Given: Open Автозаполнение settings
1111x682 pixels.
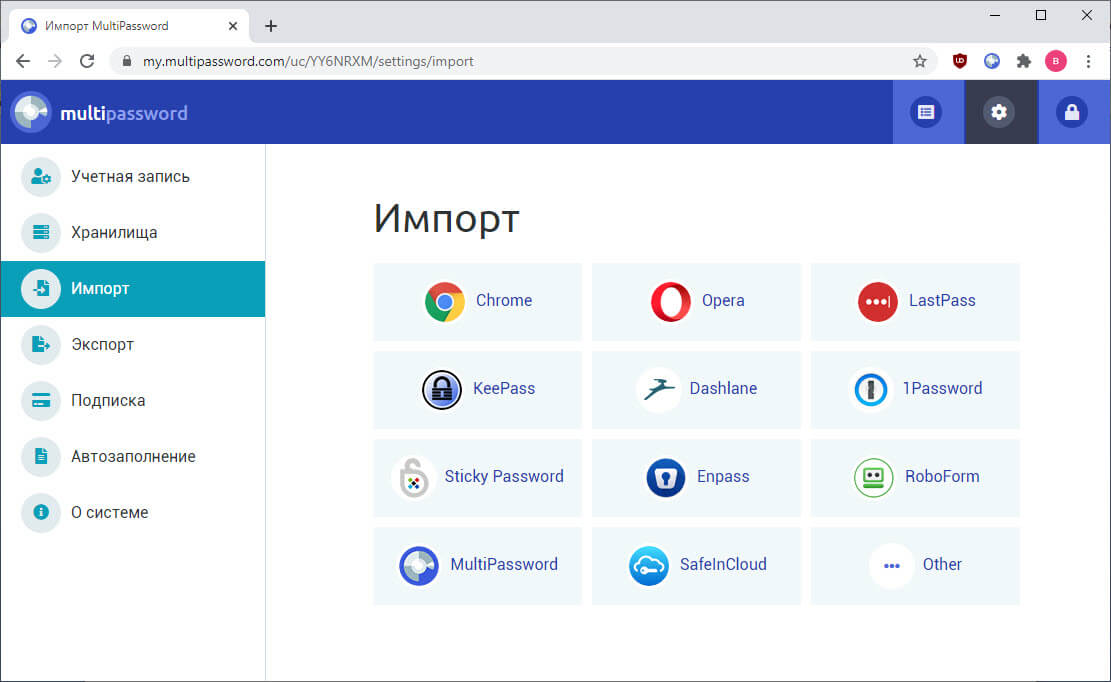Looking at the screenshot, I should [133, 456].
